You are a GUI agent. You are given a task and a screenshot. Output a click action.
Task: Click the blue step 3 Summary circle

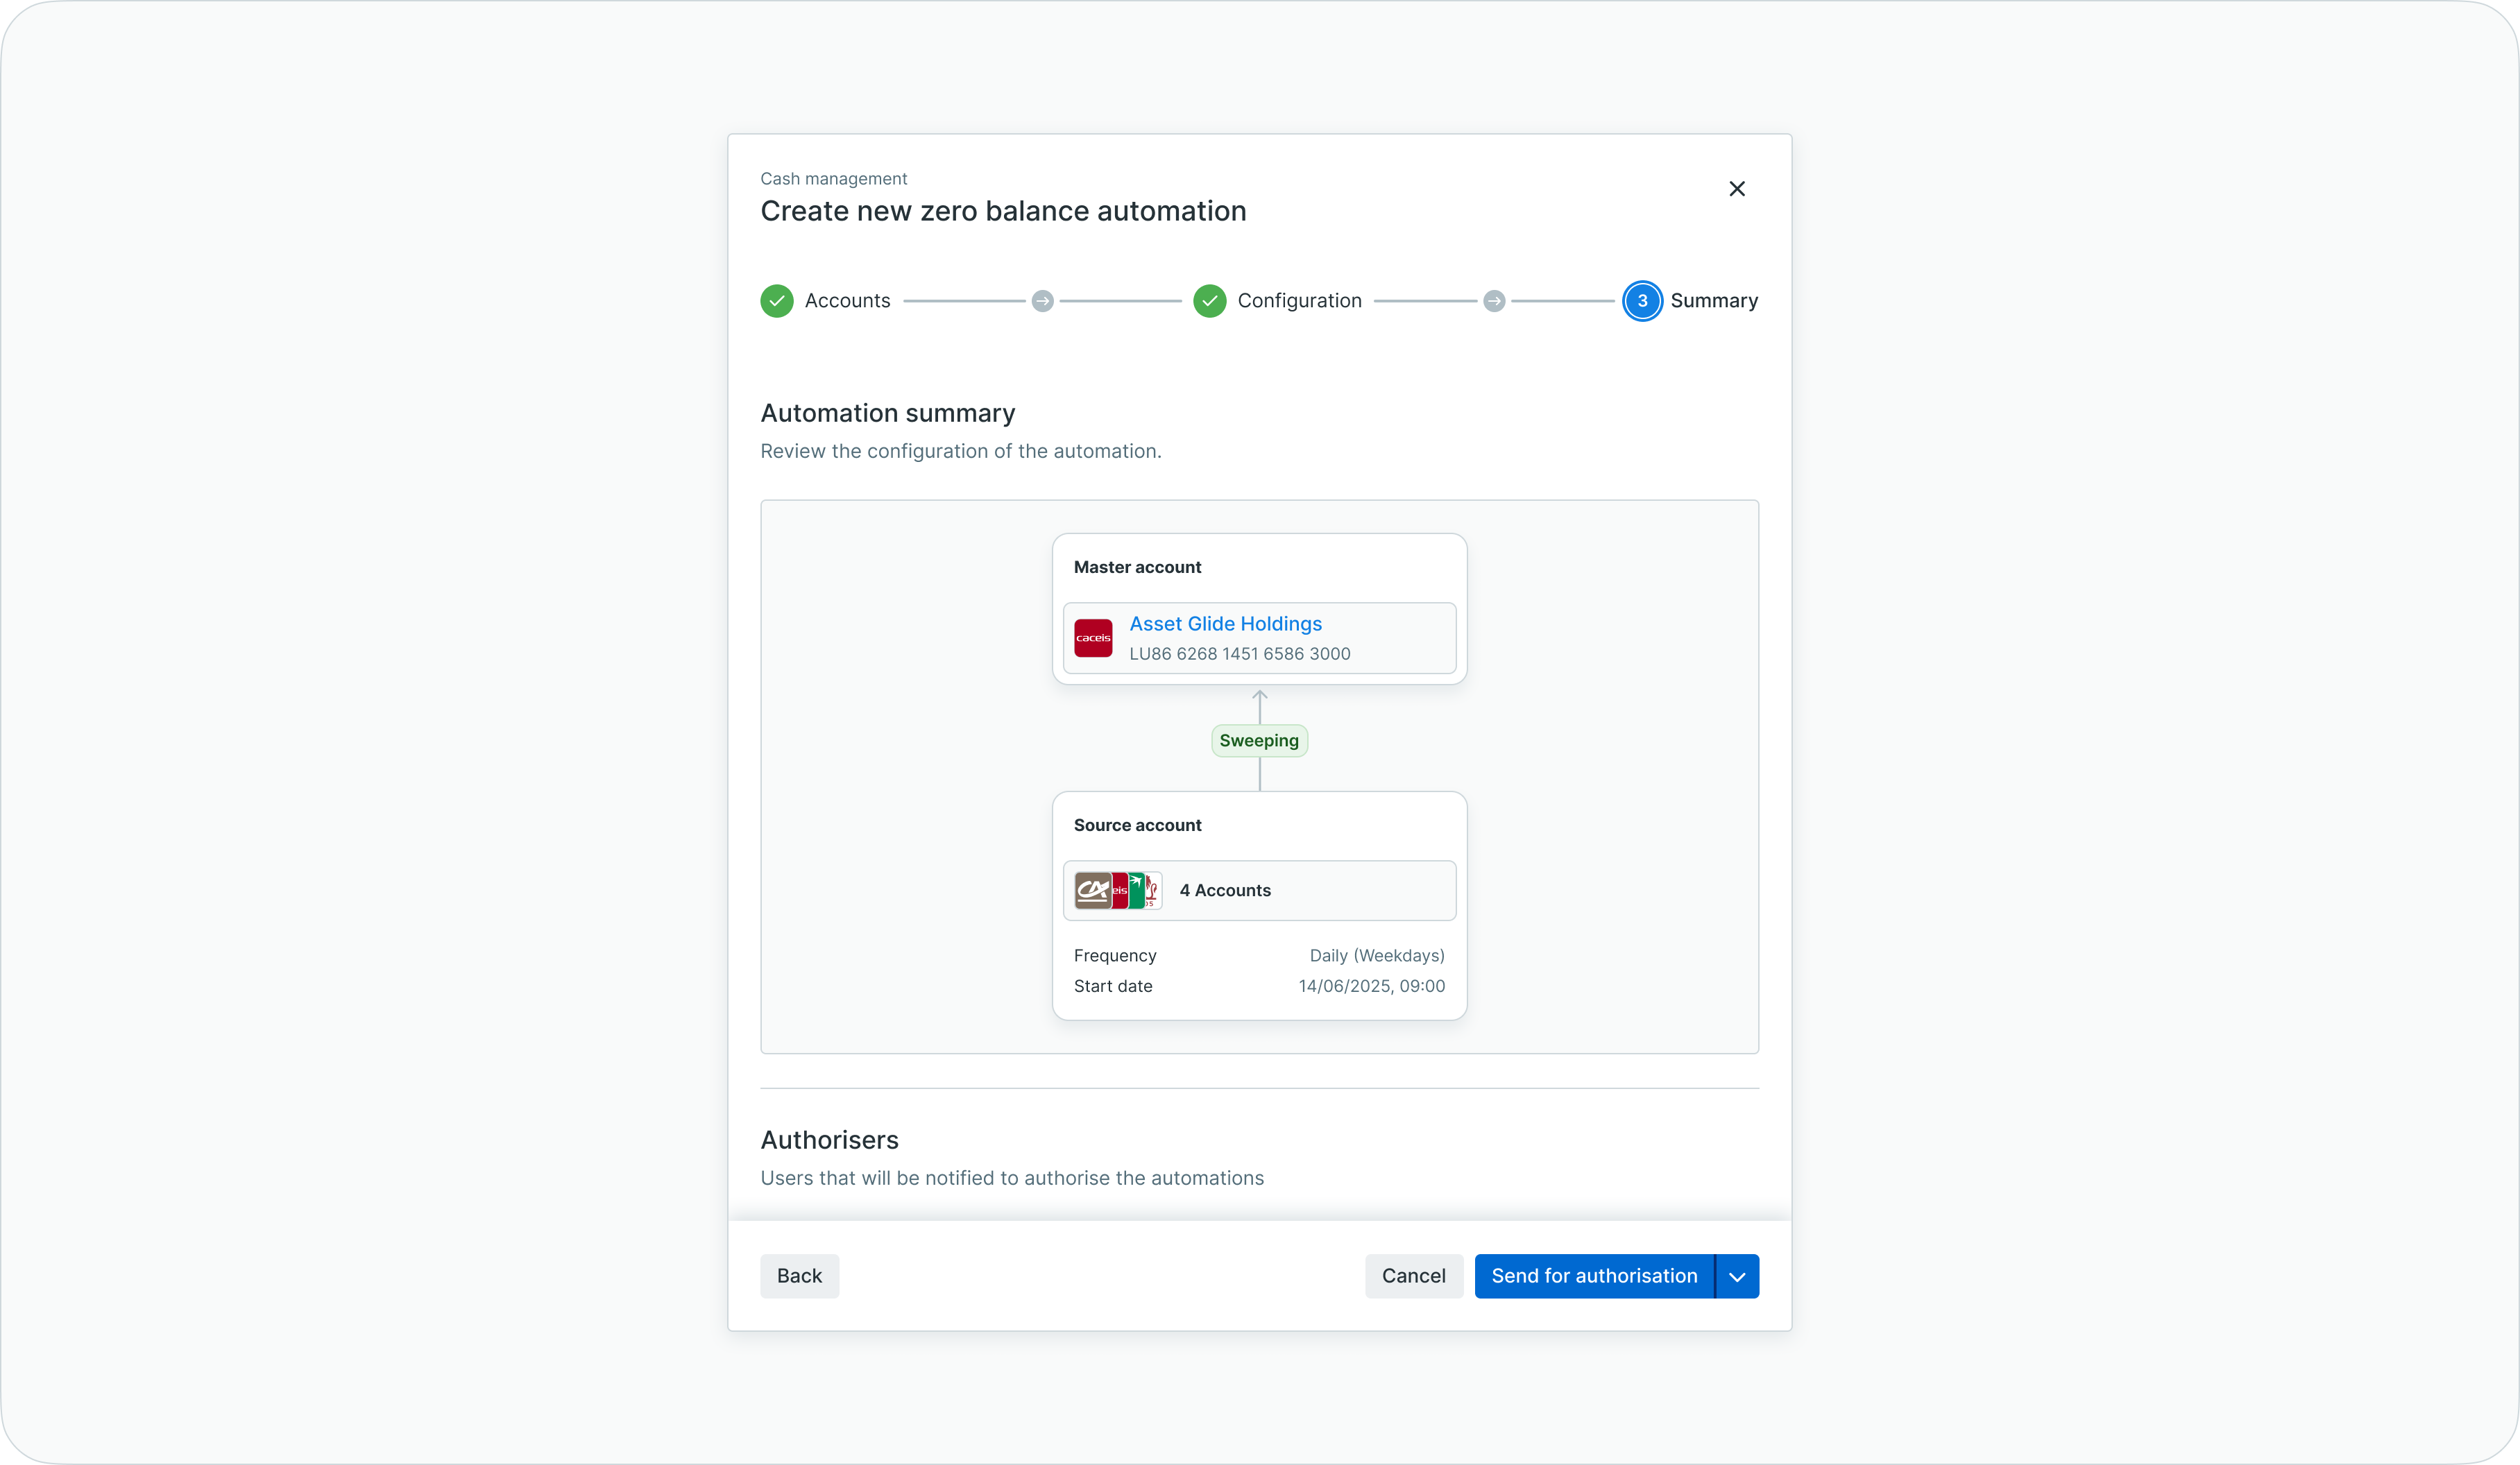(1642, 301)
